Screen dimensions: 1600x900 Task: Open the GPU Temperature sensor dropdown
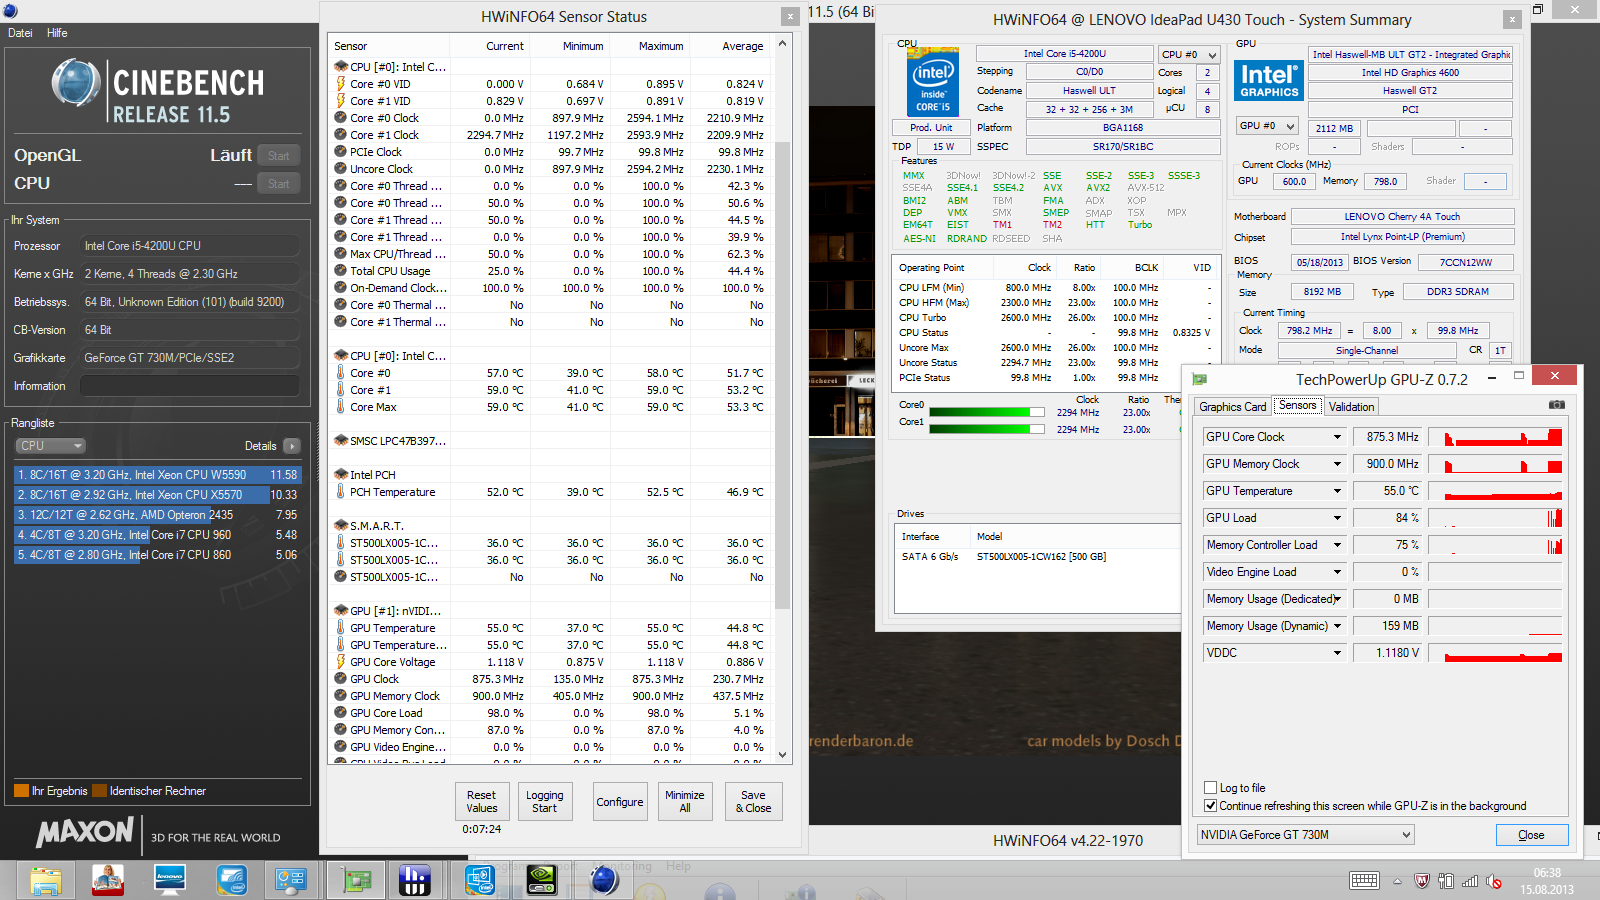[1337, 491]
